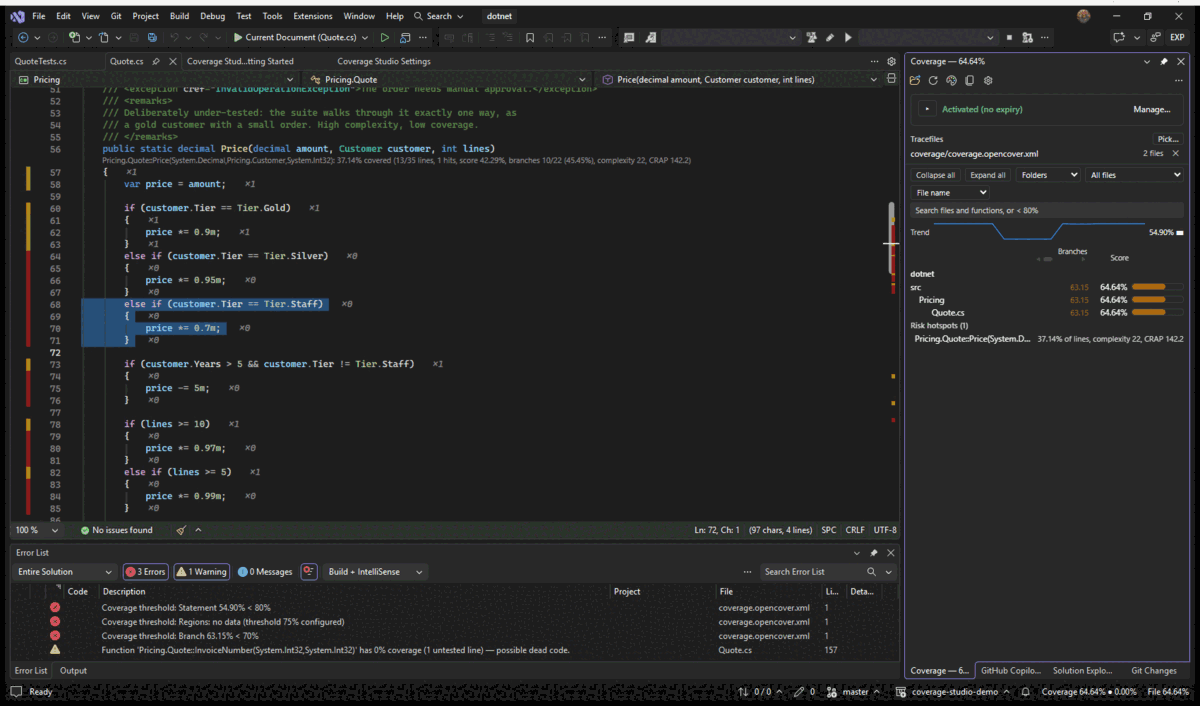
Task: Click the Collapse all button
Action: (936, 175)
